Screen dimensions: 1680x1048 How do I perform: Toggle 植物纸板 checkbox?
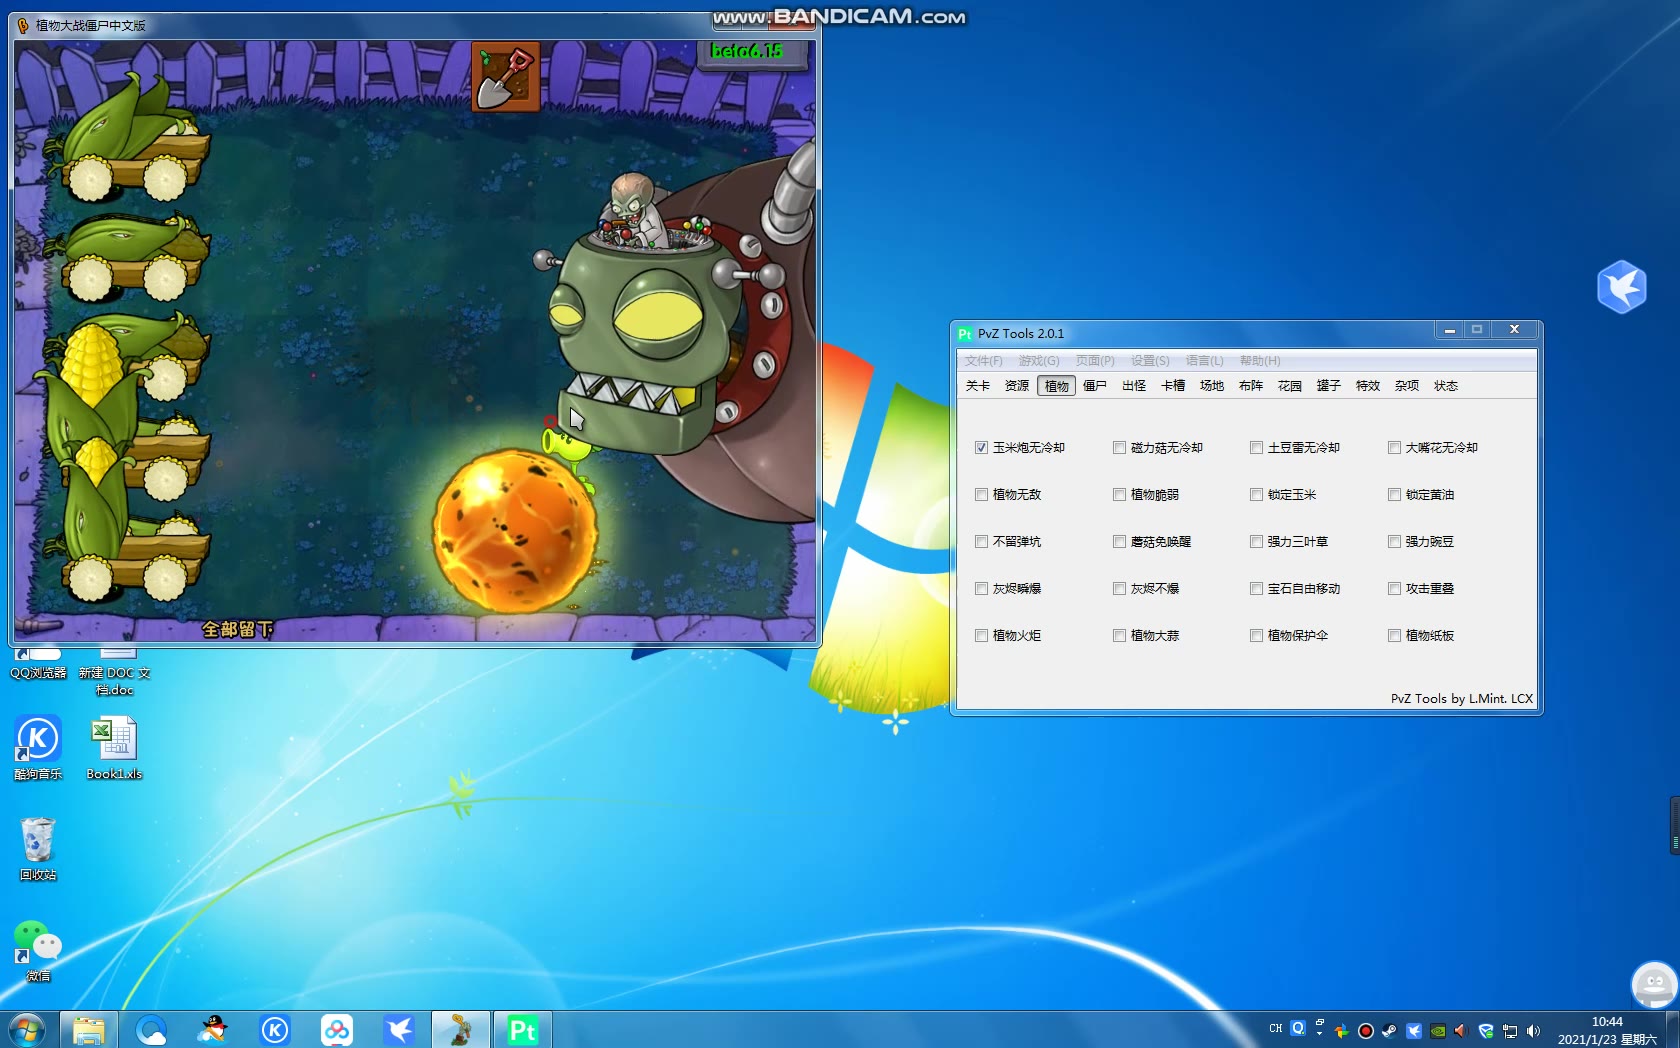[1394, 635]
